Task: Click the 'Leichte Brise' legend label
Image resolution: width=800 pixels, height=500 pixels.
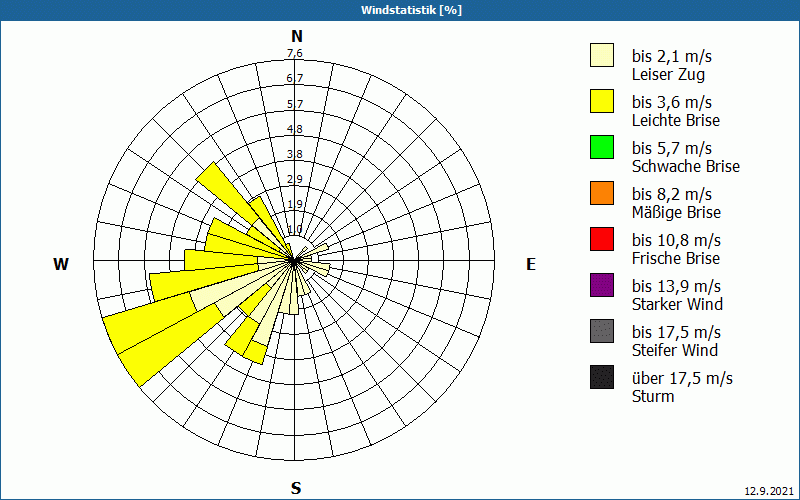Action: 676,120
